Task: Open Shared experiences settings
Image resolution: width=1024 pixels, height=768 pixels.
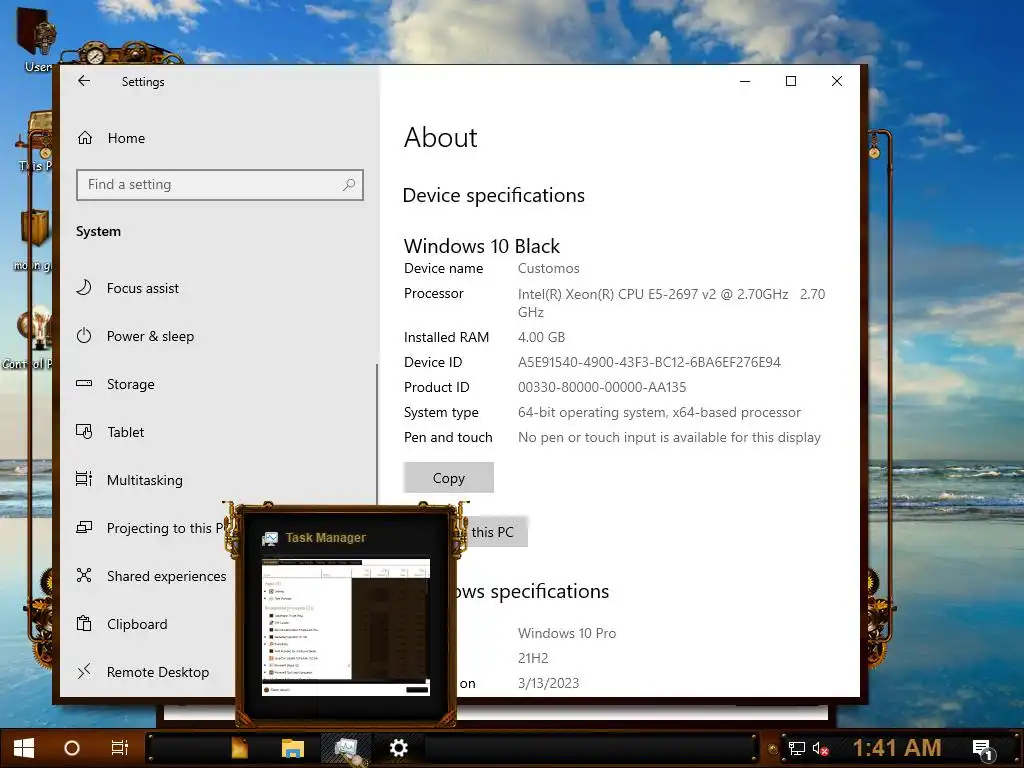Action: click(x=167, y=576)
